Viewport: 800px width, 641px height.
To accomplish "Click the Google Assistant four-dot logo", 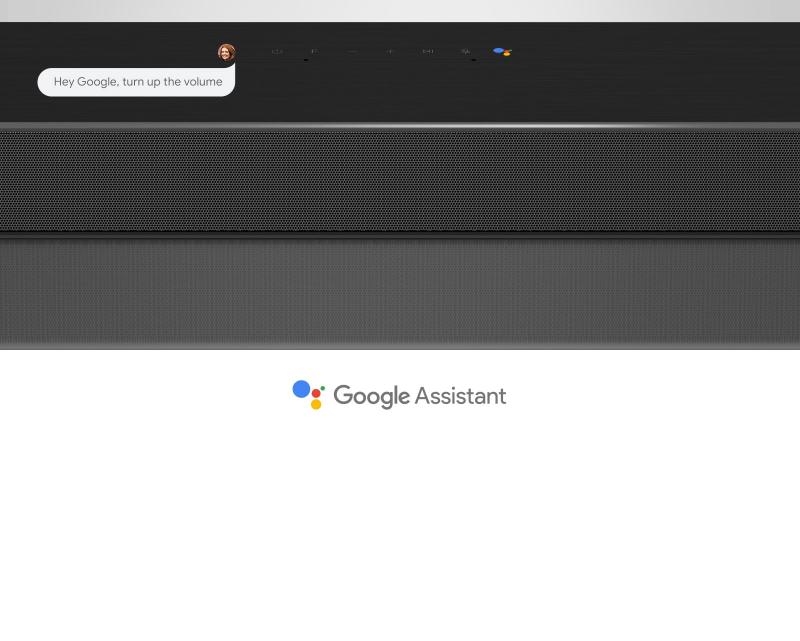I will coord(309,395).
